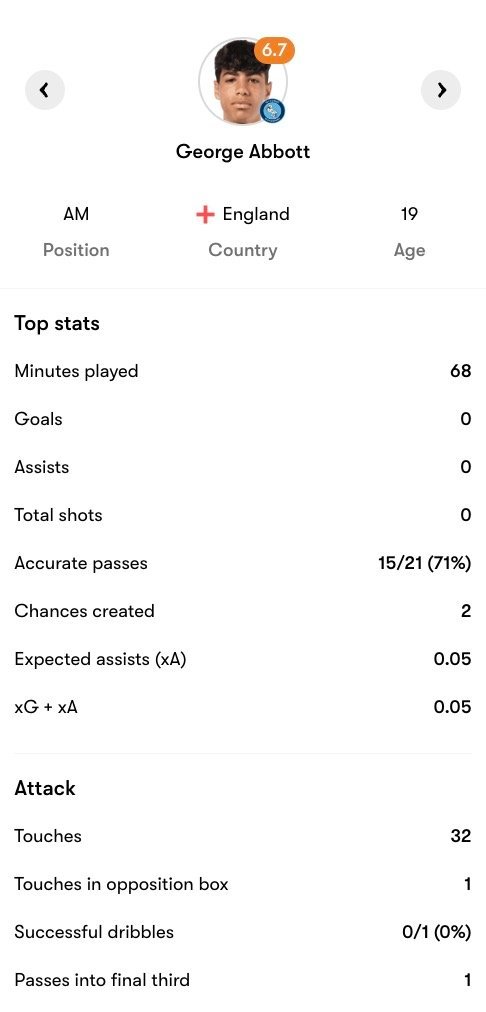Click the Passes into final third row

243,980
